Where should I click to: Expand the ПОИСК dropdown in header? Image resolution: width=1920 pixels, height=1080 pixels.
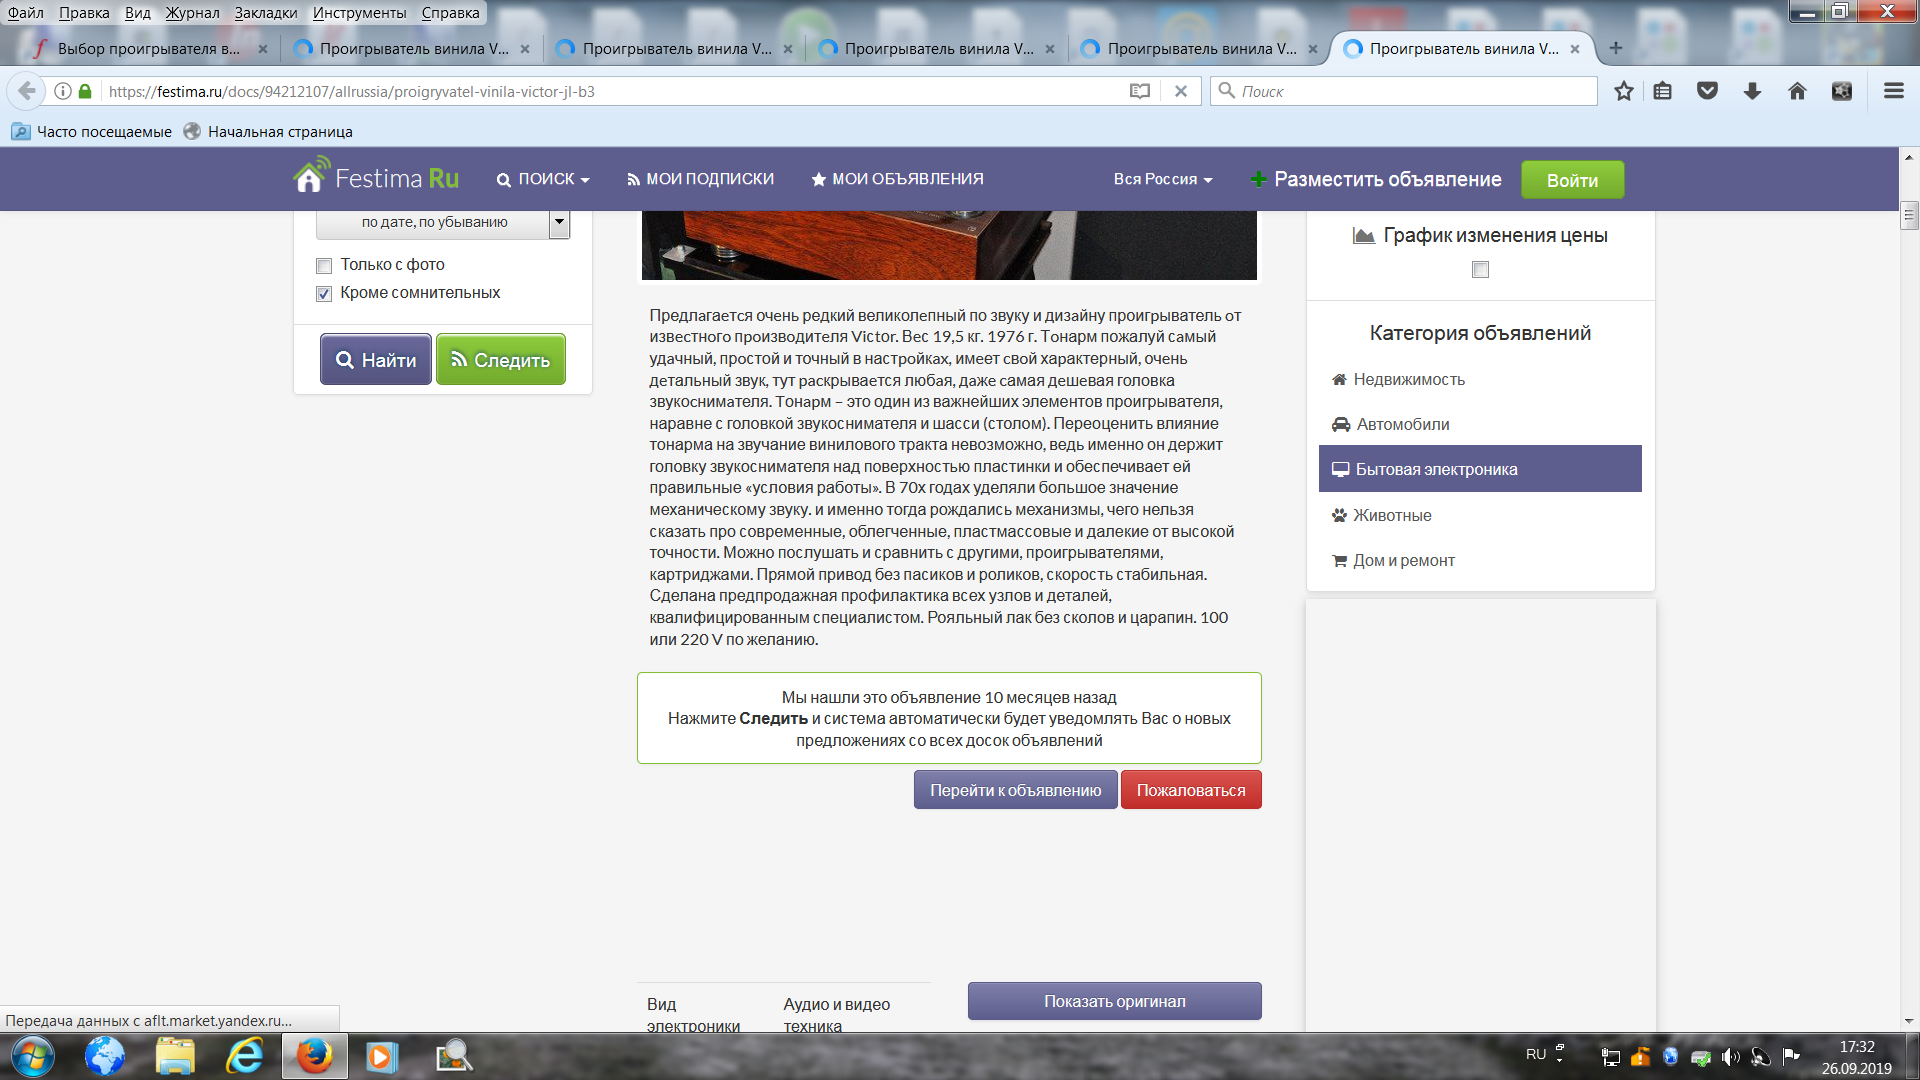543,179
